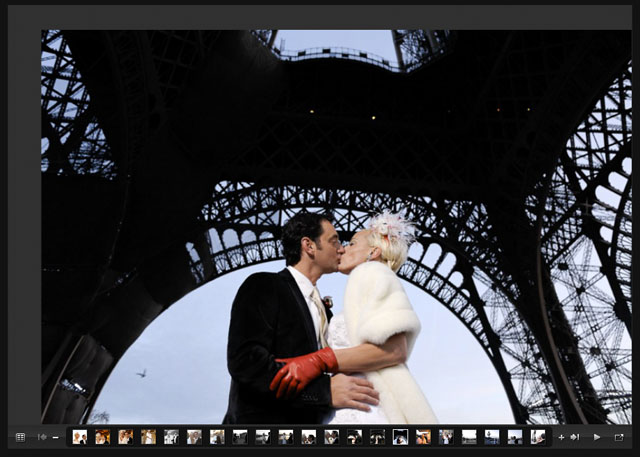The width and height of the screenshot is (640, 457).
Task: Jump to the first photo in slideshow
Action: pyautogui.click(x=42, y=437)
